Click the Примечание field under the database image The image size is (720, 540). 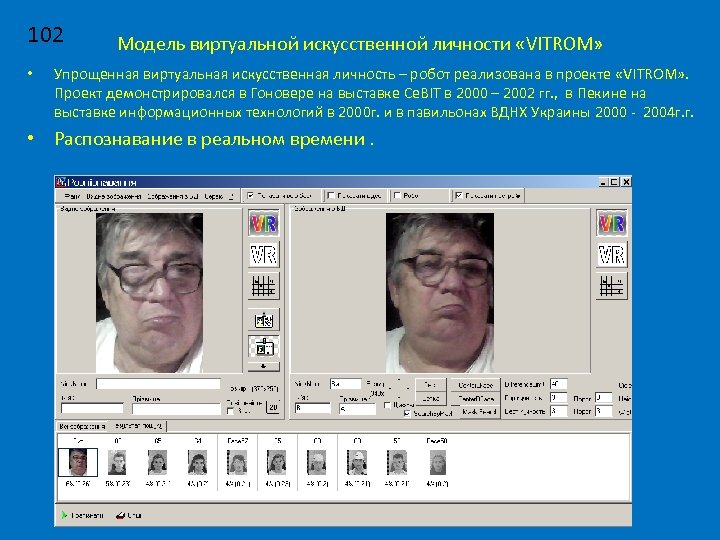357,408
